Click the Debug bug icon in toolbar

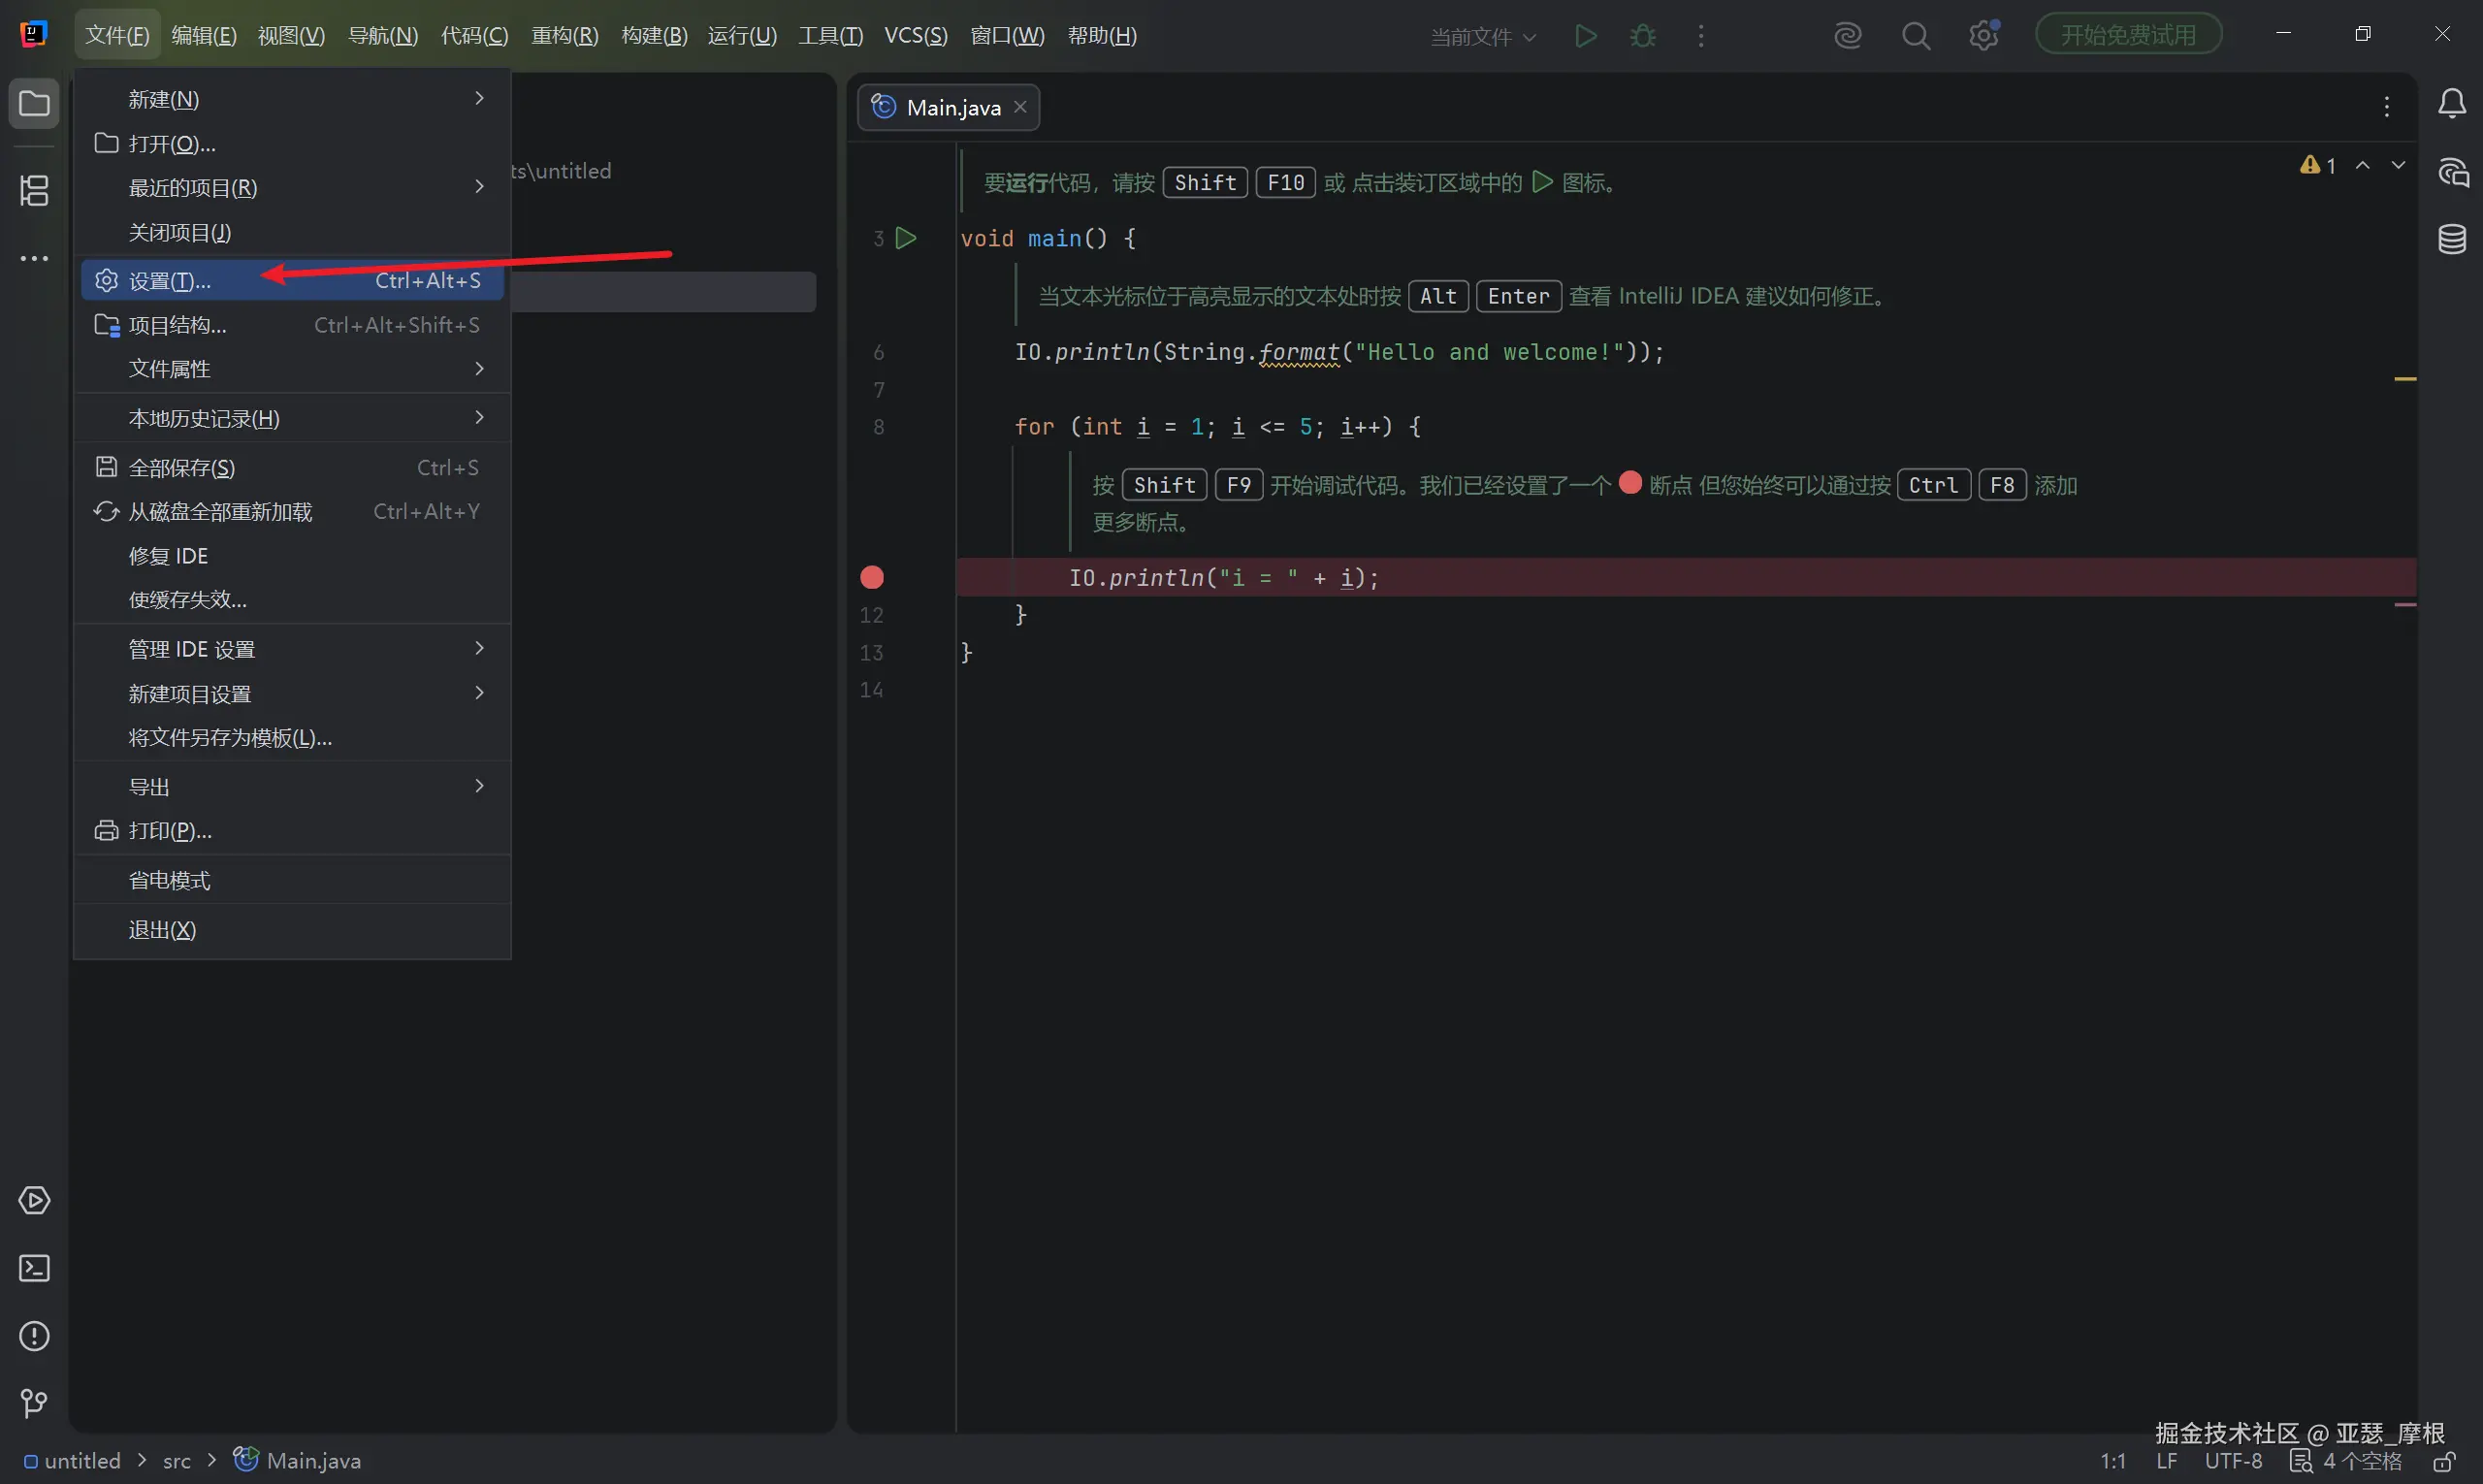1642,36
